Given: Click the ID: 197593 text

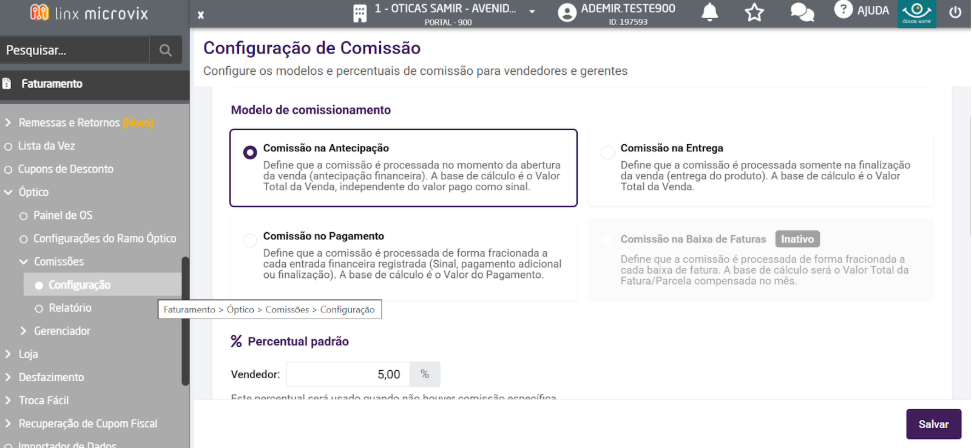Looking at the screenshot, I should [x=628, y=22].
